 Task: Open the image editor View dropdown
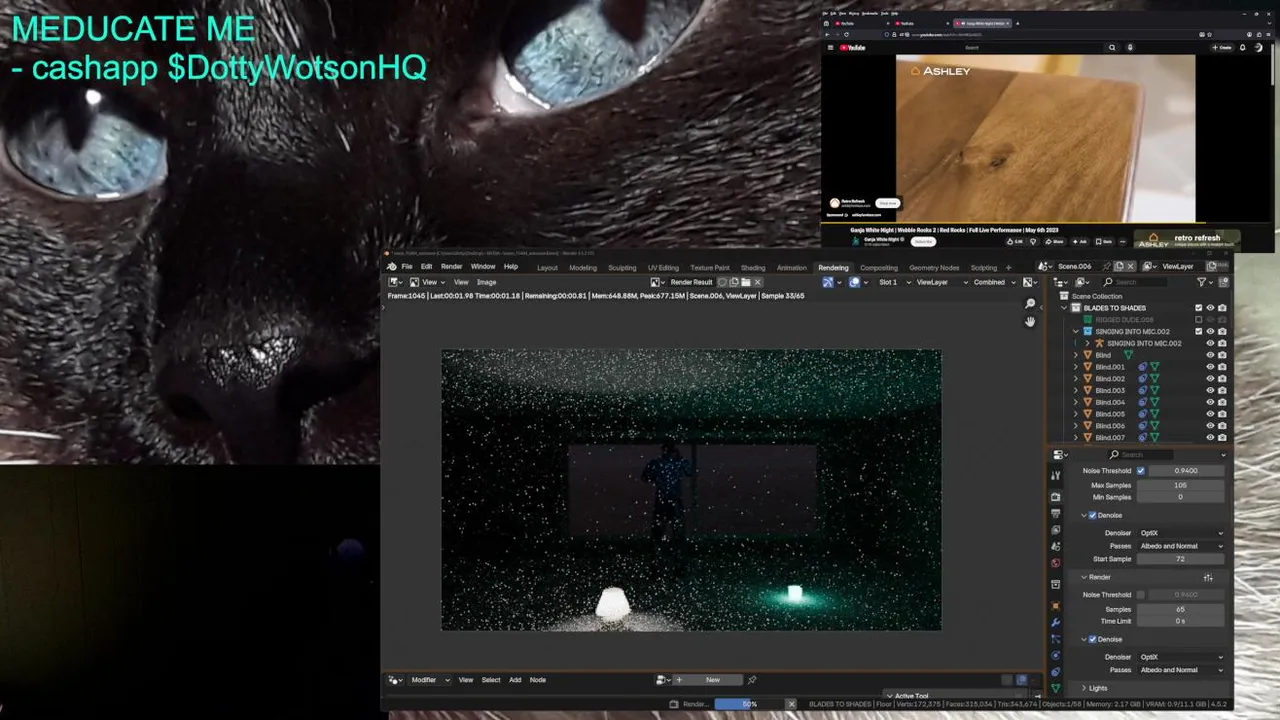pos(429,282)
